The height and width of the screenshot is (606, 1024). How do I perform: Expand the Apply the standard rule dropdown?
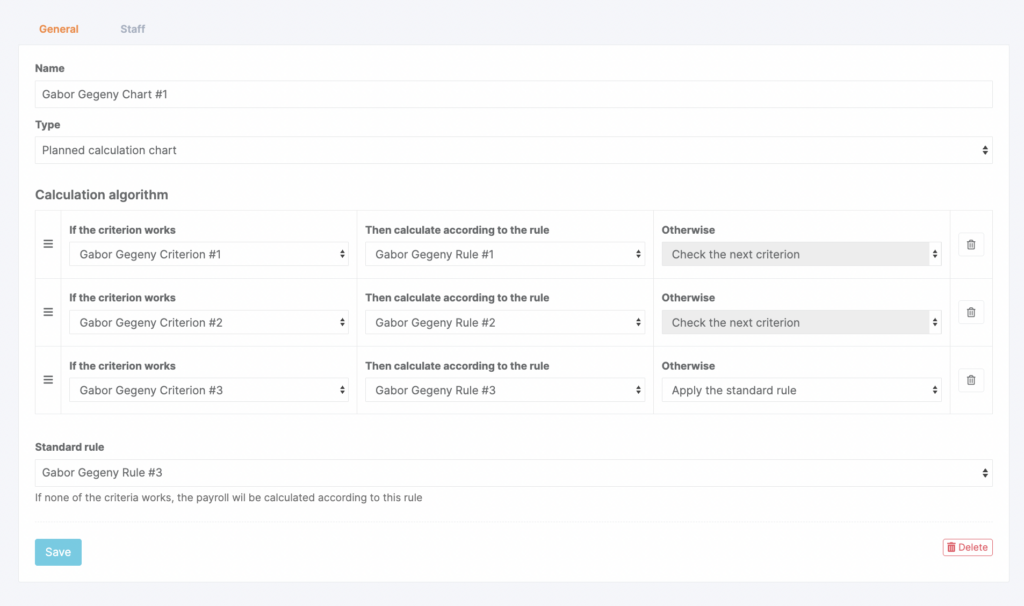(x=801, y=391)
